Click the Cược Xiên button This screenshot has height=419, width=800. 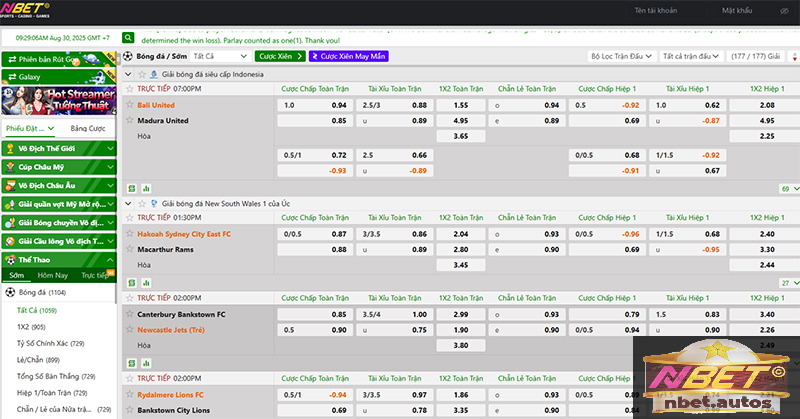280,57
